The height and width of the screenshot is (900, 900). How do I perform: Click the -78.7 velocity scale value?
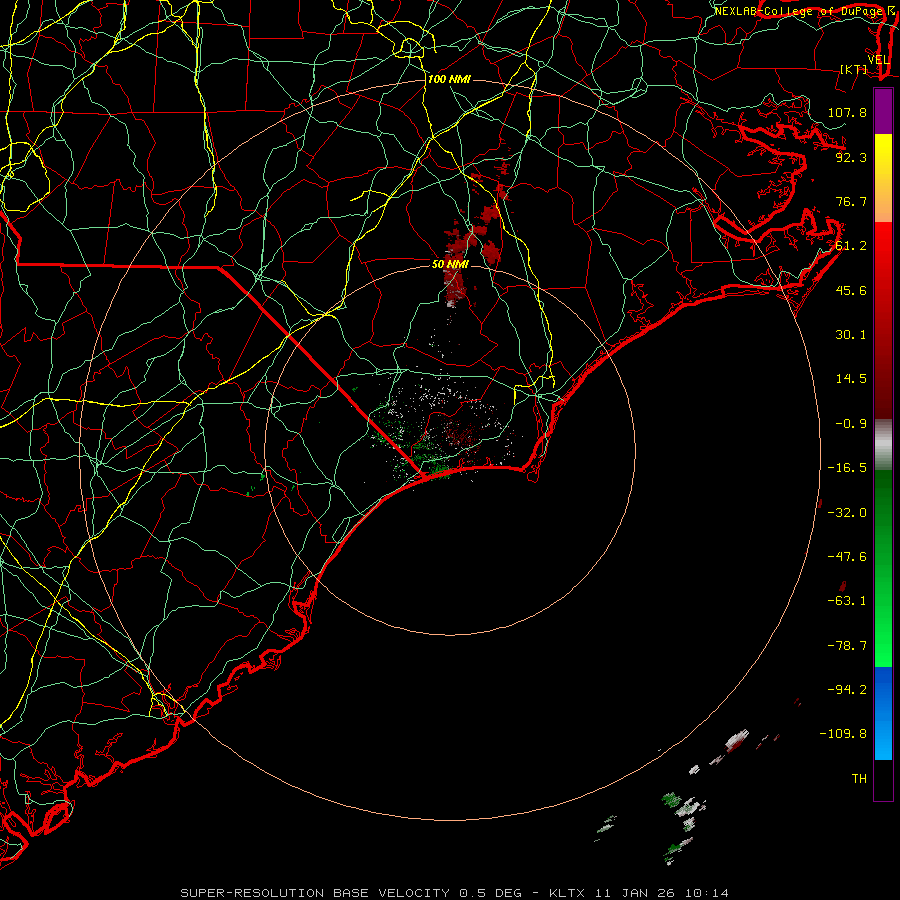pos(847,646)
